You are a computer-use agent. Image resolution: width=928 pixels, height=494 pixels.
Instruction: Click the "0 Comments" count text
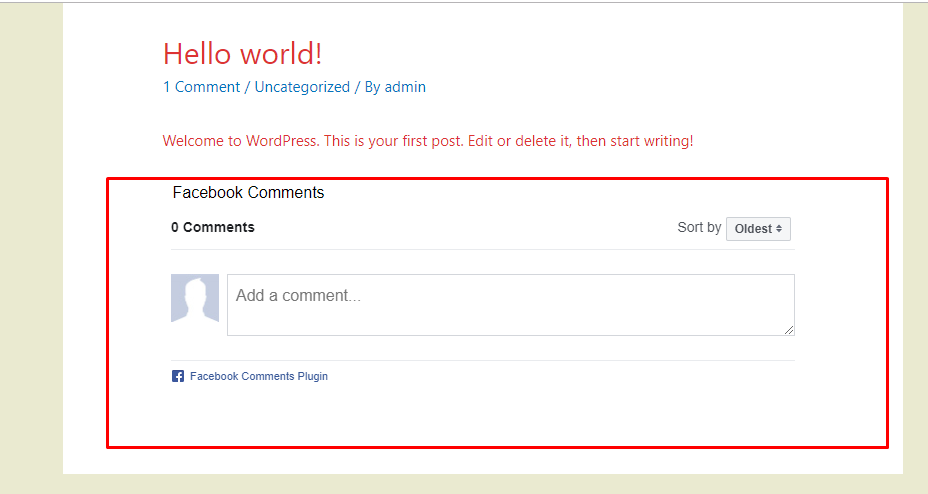click(213, 227)
